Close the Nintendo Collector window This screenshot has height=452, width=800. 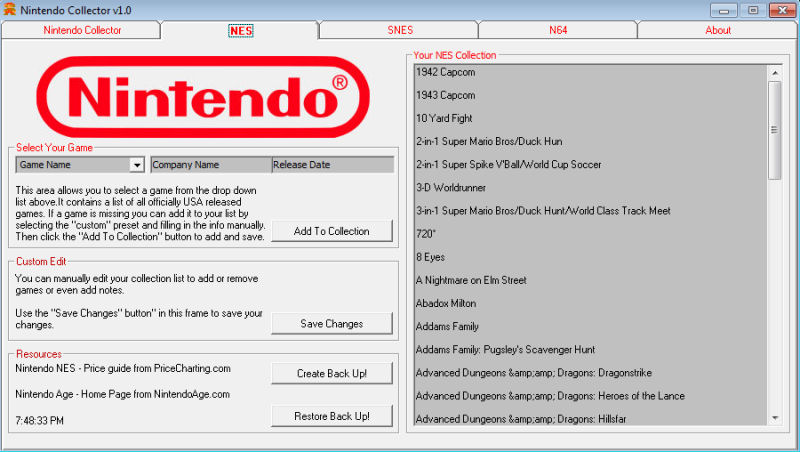tap(782, 10)
